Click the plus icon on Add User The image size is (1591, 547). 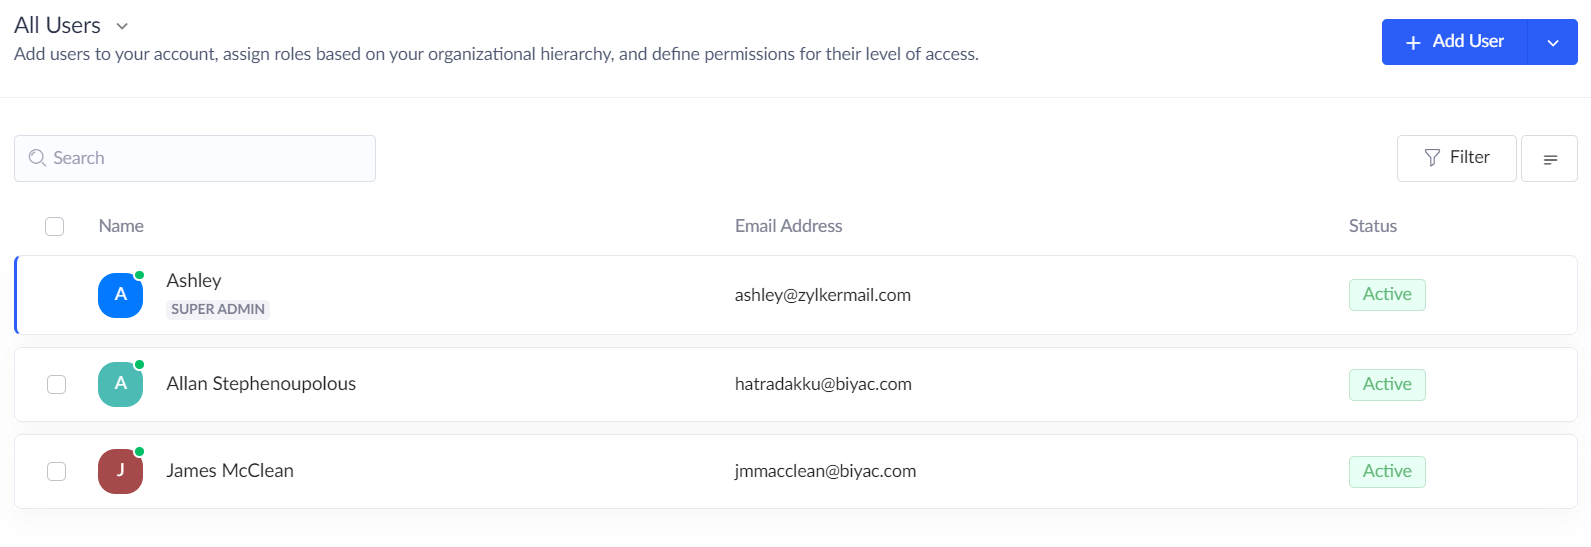(1413, 42)
